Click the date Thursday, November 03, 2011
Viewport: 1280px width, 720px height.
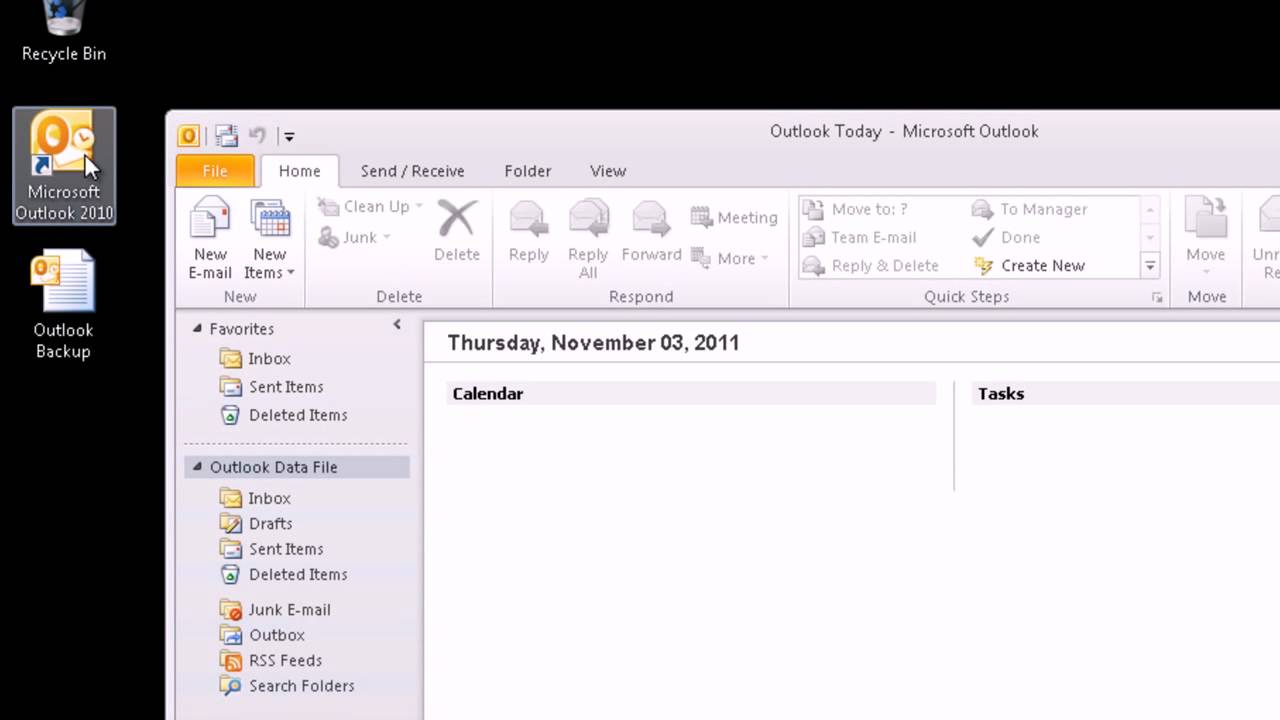(593, 342)
